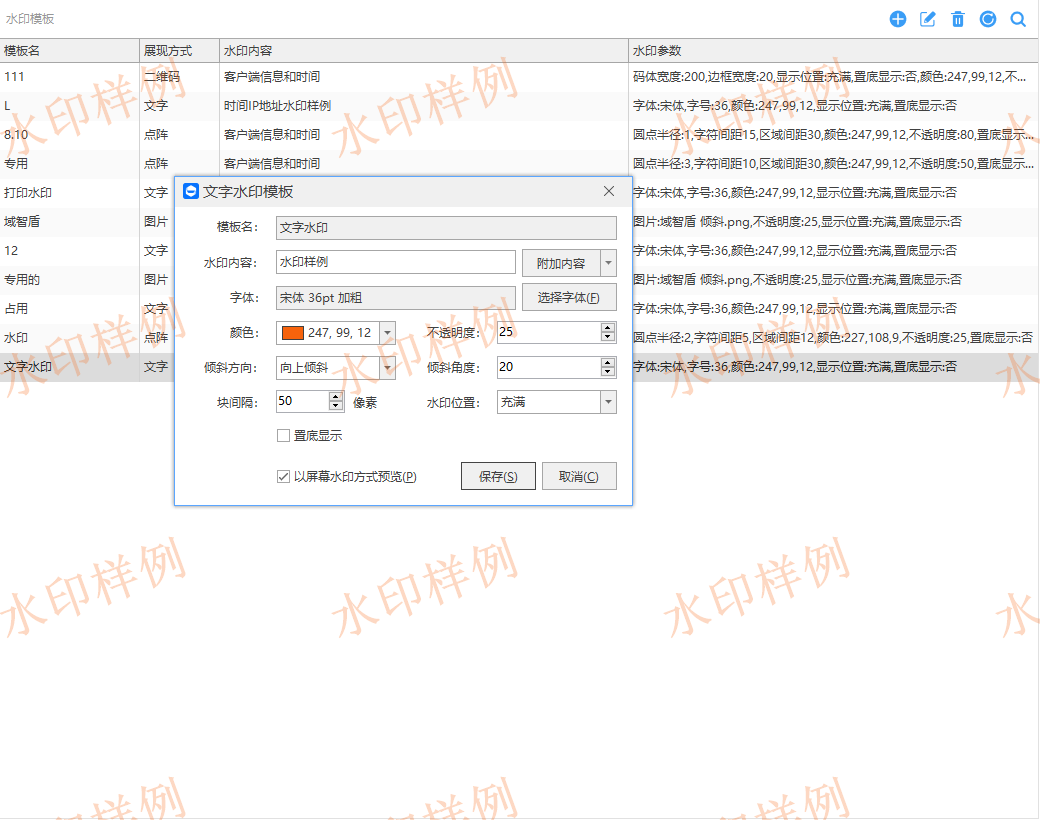Click the parameters cell starting 圆点半径:1
Screen dimensions: 1040x820
point(834,135)
